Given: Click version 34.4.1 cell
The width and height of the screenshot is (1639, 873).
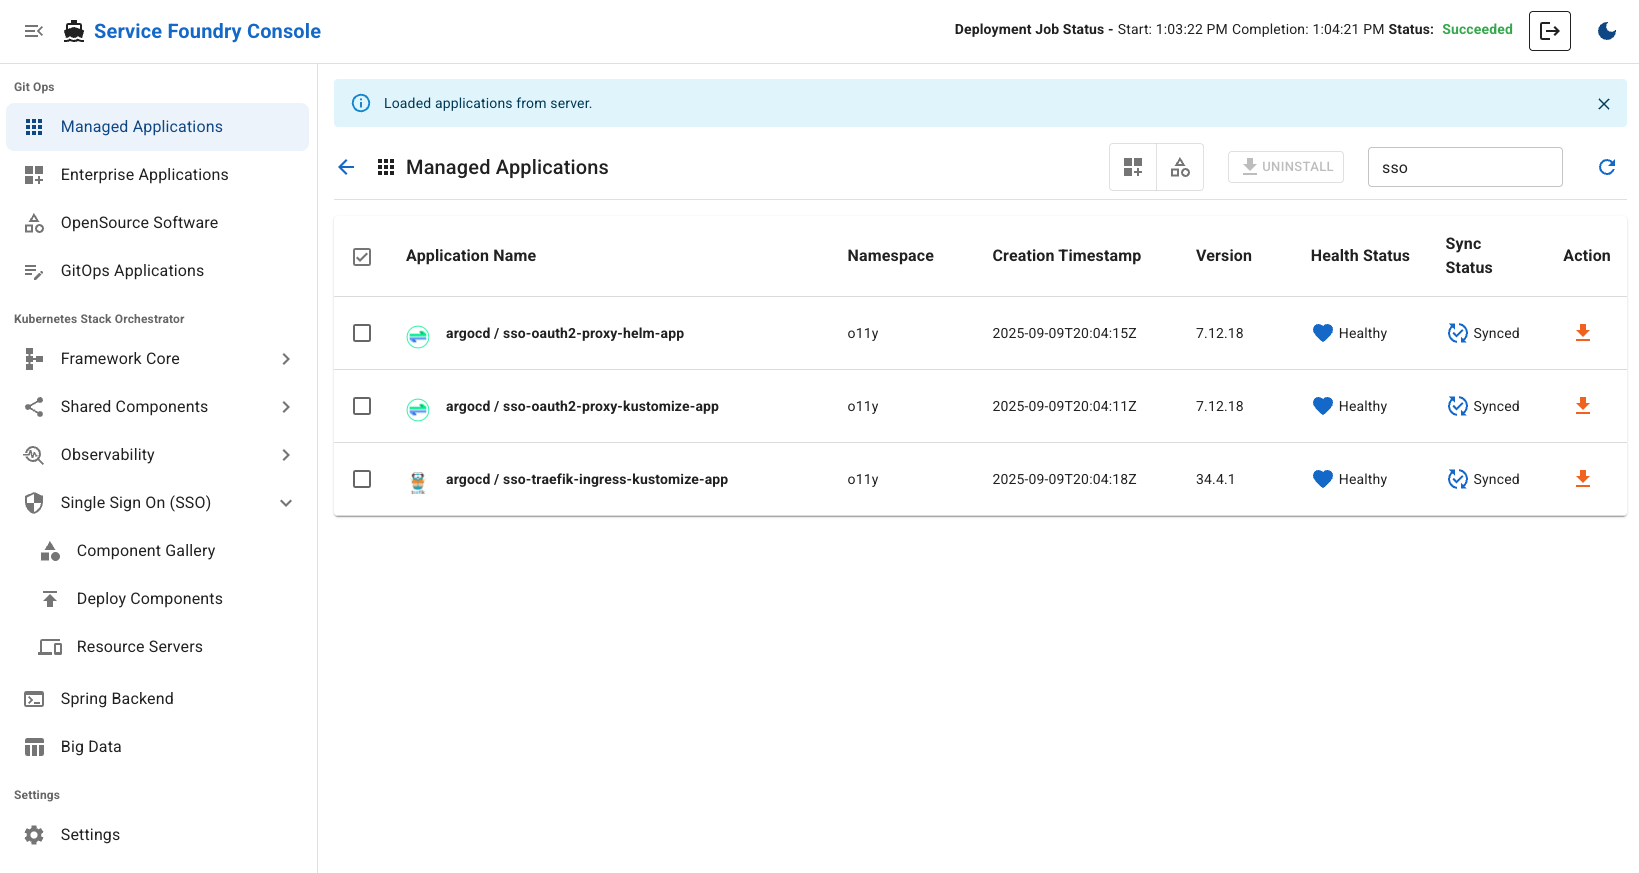Looking at the screenshot, I should 1215,479.
